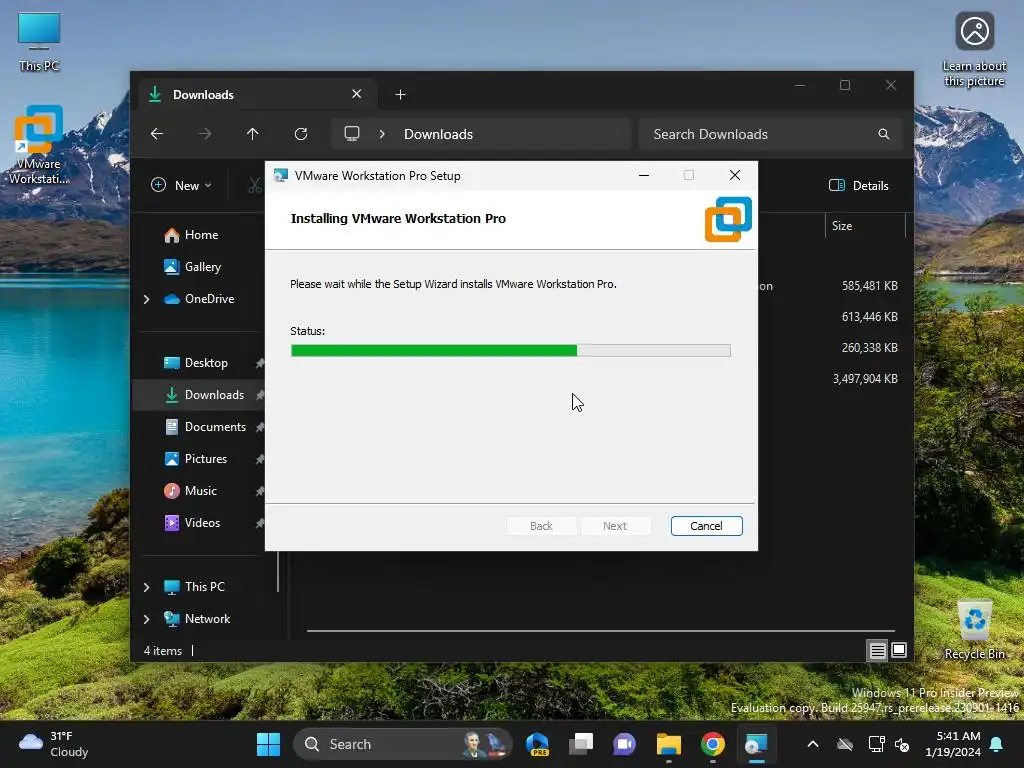Expand the This PC tree node
This screenshot has width=1024, height=768.
coord(146,587)
